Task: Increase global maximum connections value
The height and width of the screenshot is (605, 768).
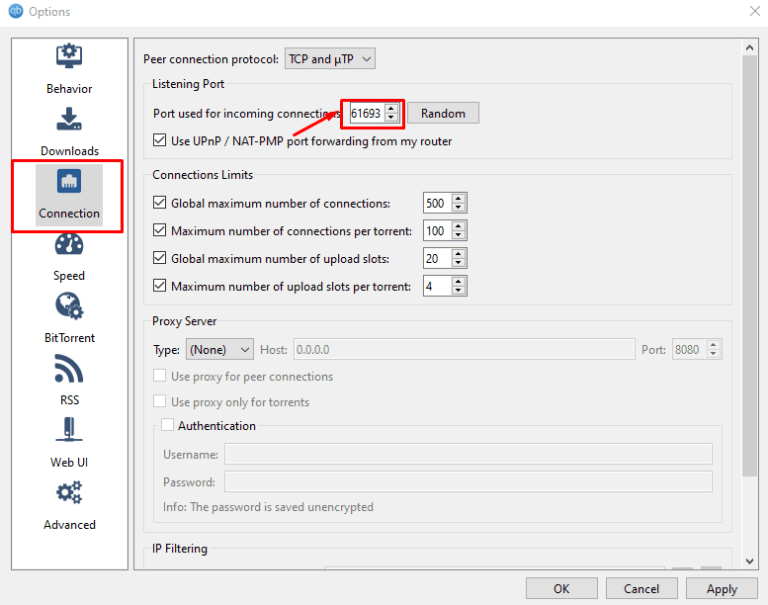Action: tap(458, 198)
